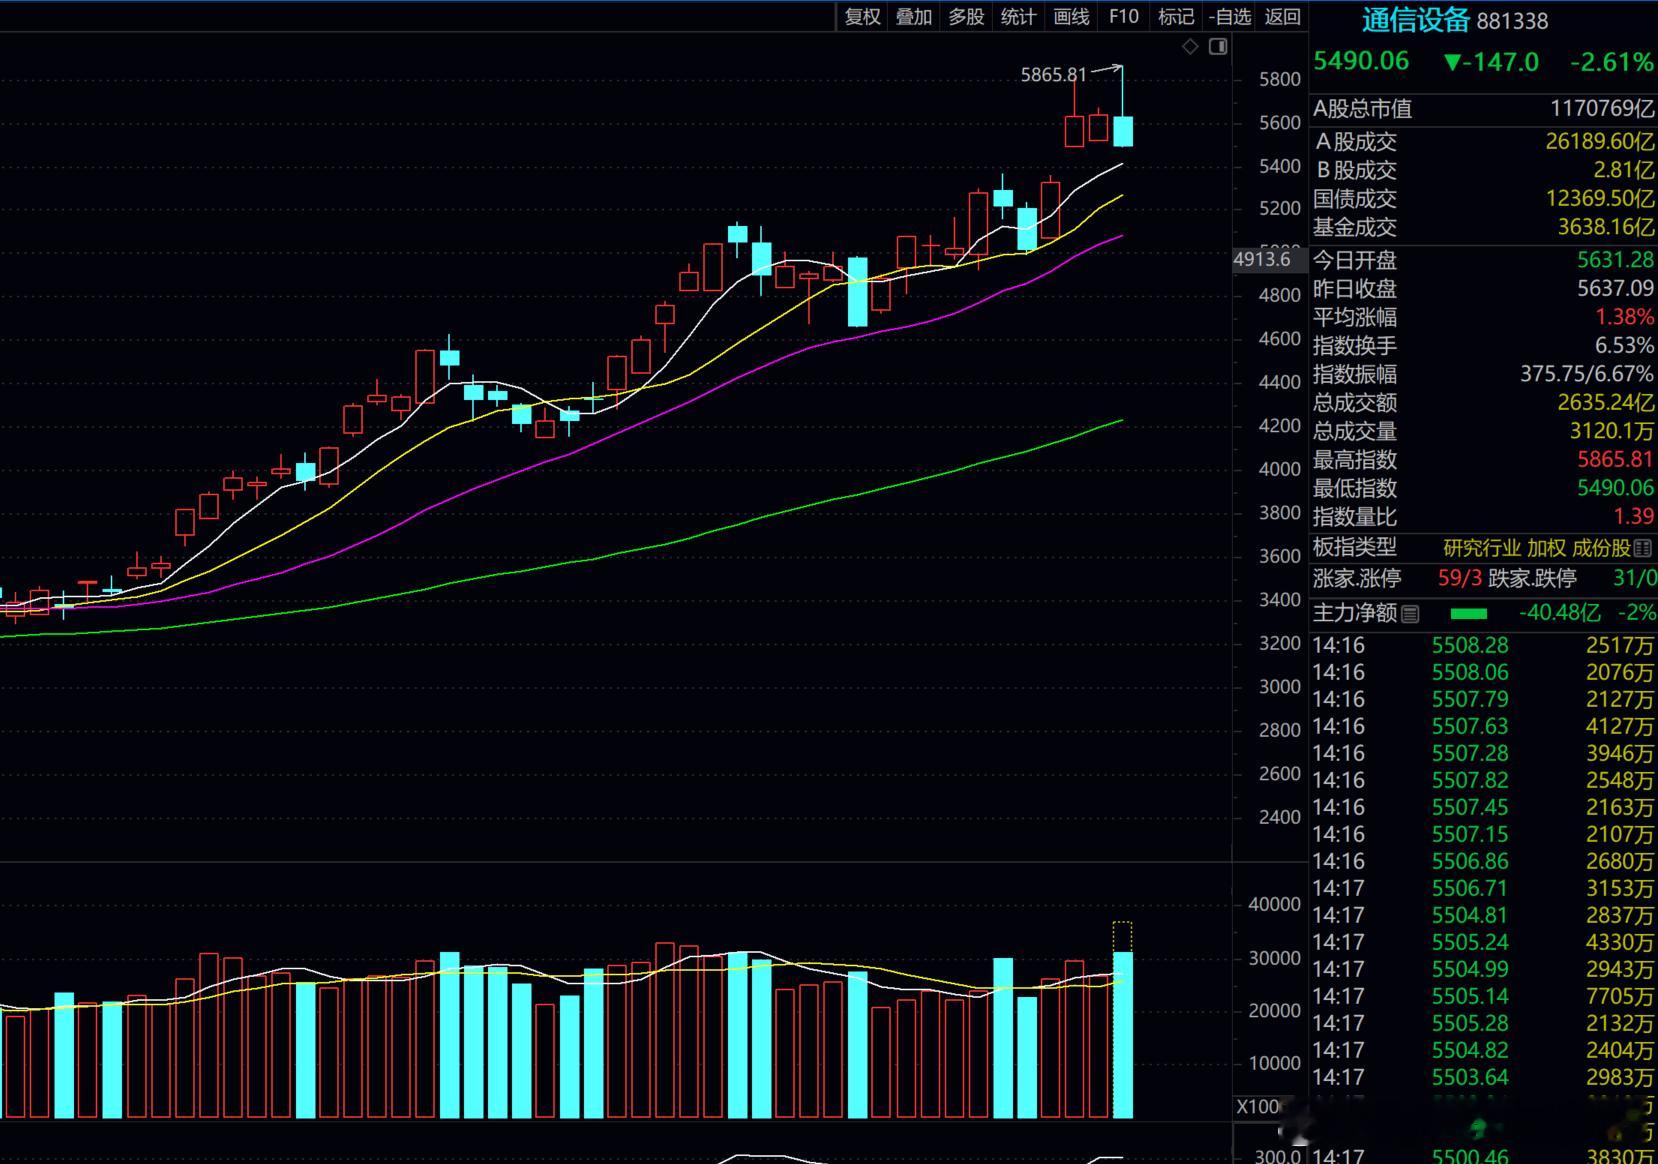Screen dimensions: 1658x1164
Task: Click the 5865.81 high price label on chart
Action: pyautogui.click(x=1053, y=75)
